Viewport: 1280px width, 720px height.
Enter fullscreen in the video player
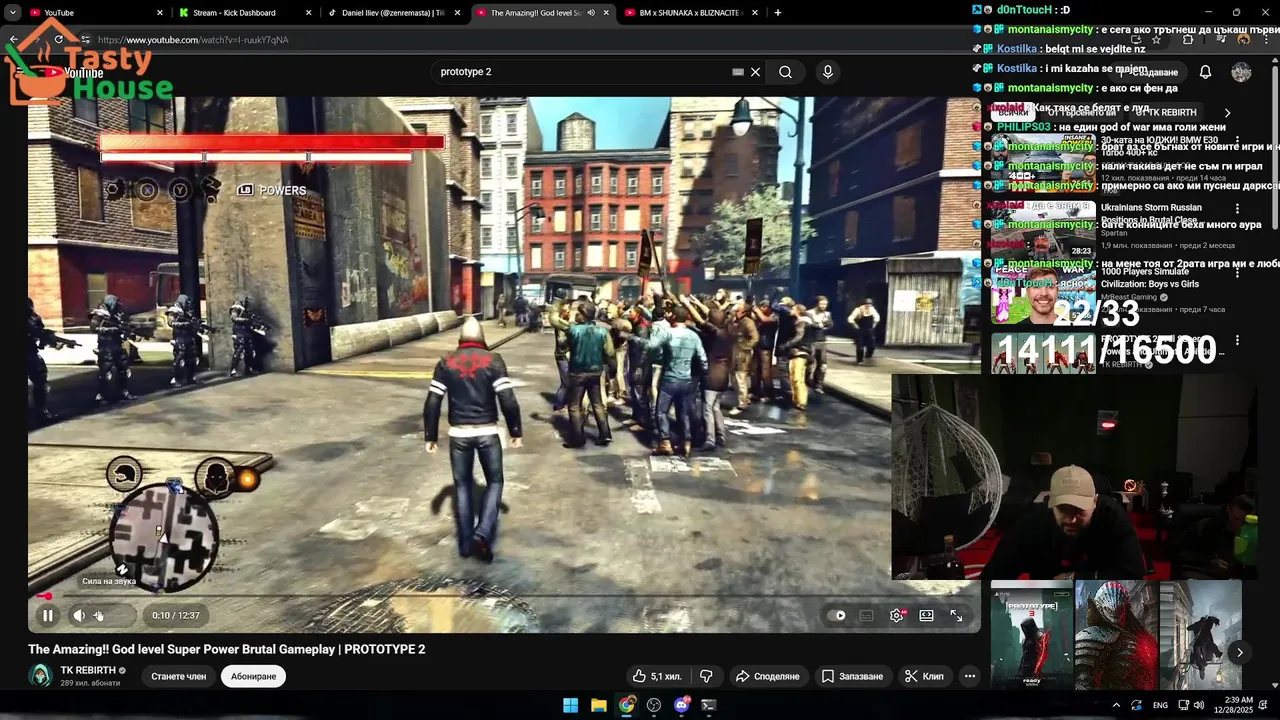coord(956,615)
